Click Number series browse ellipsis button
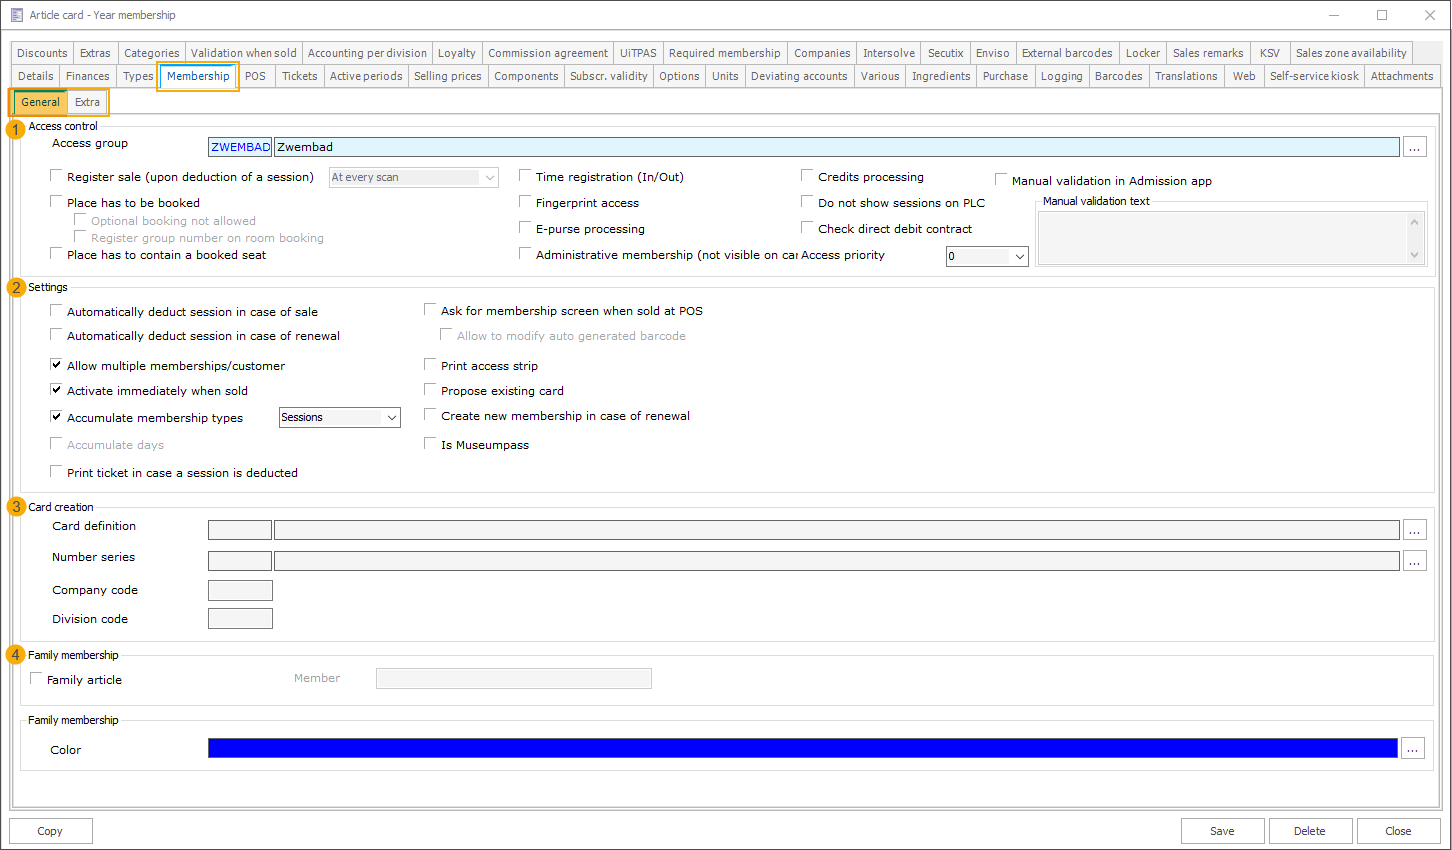Image resolution: width=1452 pixels, height=850 pixels. tap(1414, 561)
